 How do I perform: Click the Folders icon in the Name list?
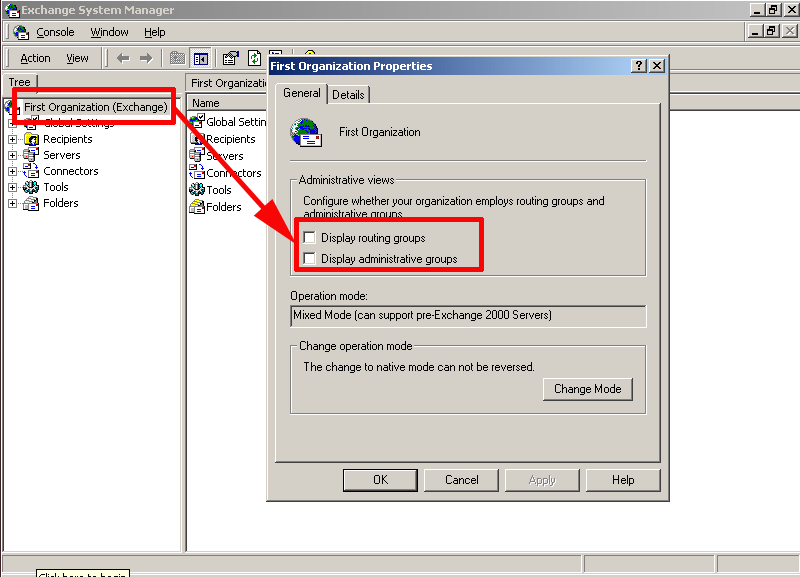197,207
